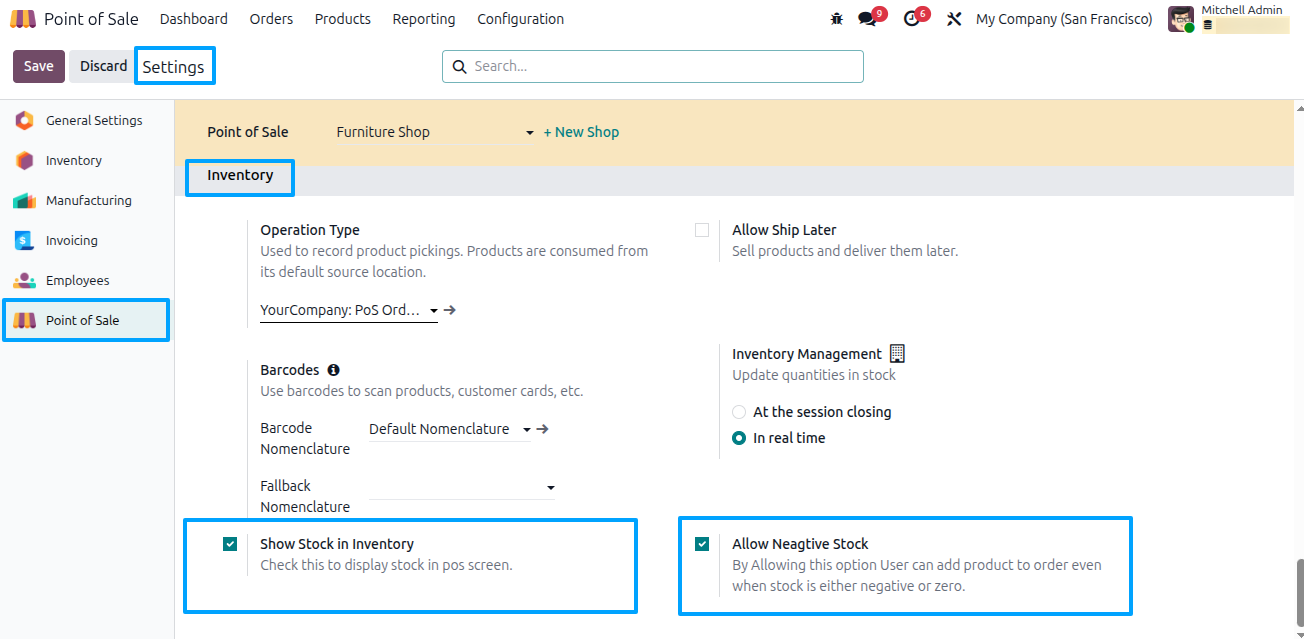Image resolution: width=1304 pixels, height=639 pixels.
Task: Open the Reporting menu
Action: (423, 19)
